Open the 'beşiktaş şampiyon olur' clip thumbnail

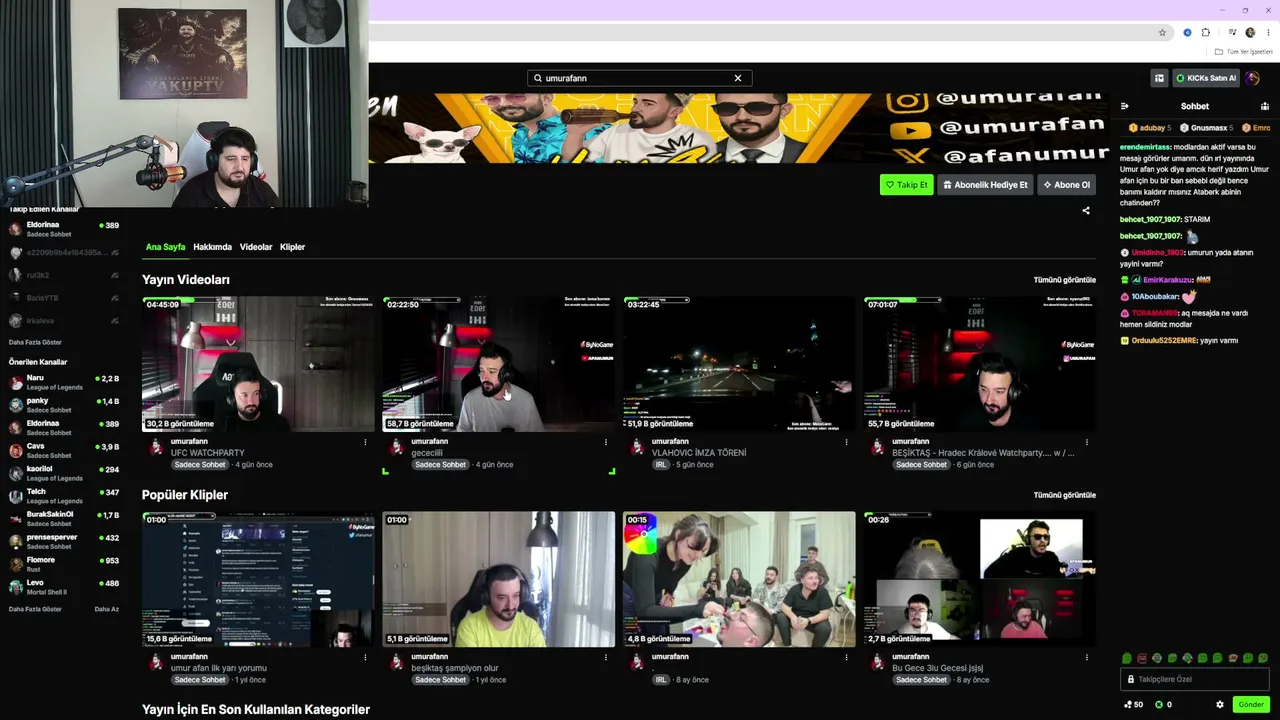[x=499, y=579]
